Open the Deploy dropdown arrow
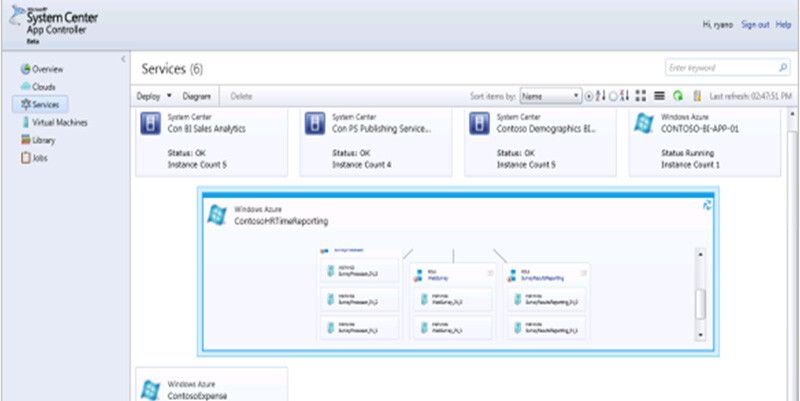The image size is (800, 401). coord(169,96)
